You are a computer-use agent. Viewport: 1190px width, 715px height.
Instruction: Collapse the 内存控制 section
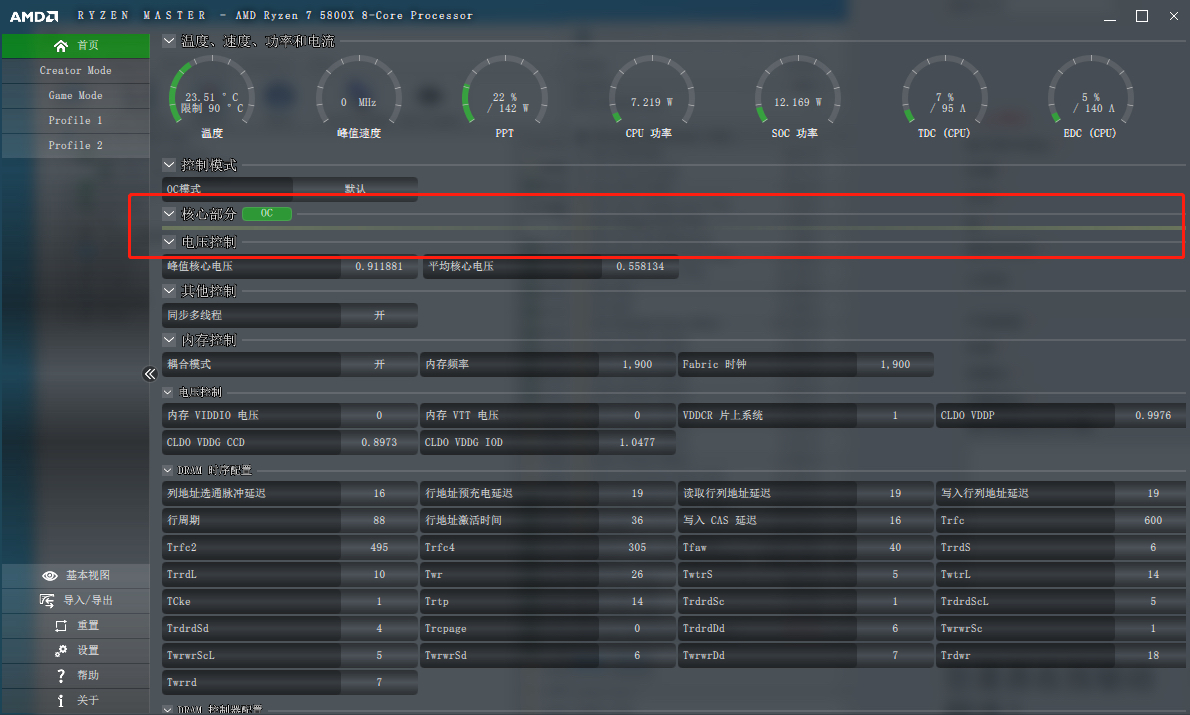click(x=169, y=340)
